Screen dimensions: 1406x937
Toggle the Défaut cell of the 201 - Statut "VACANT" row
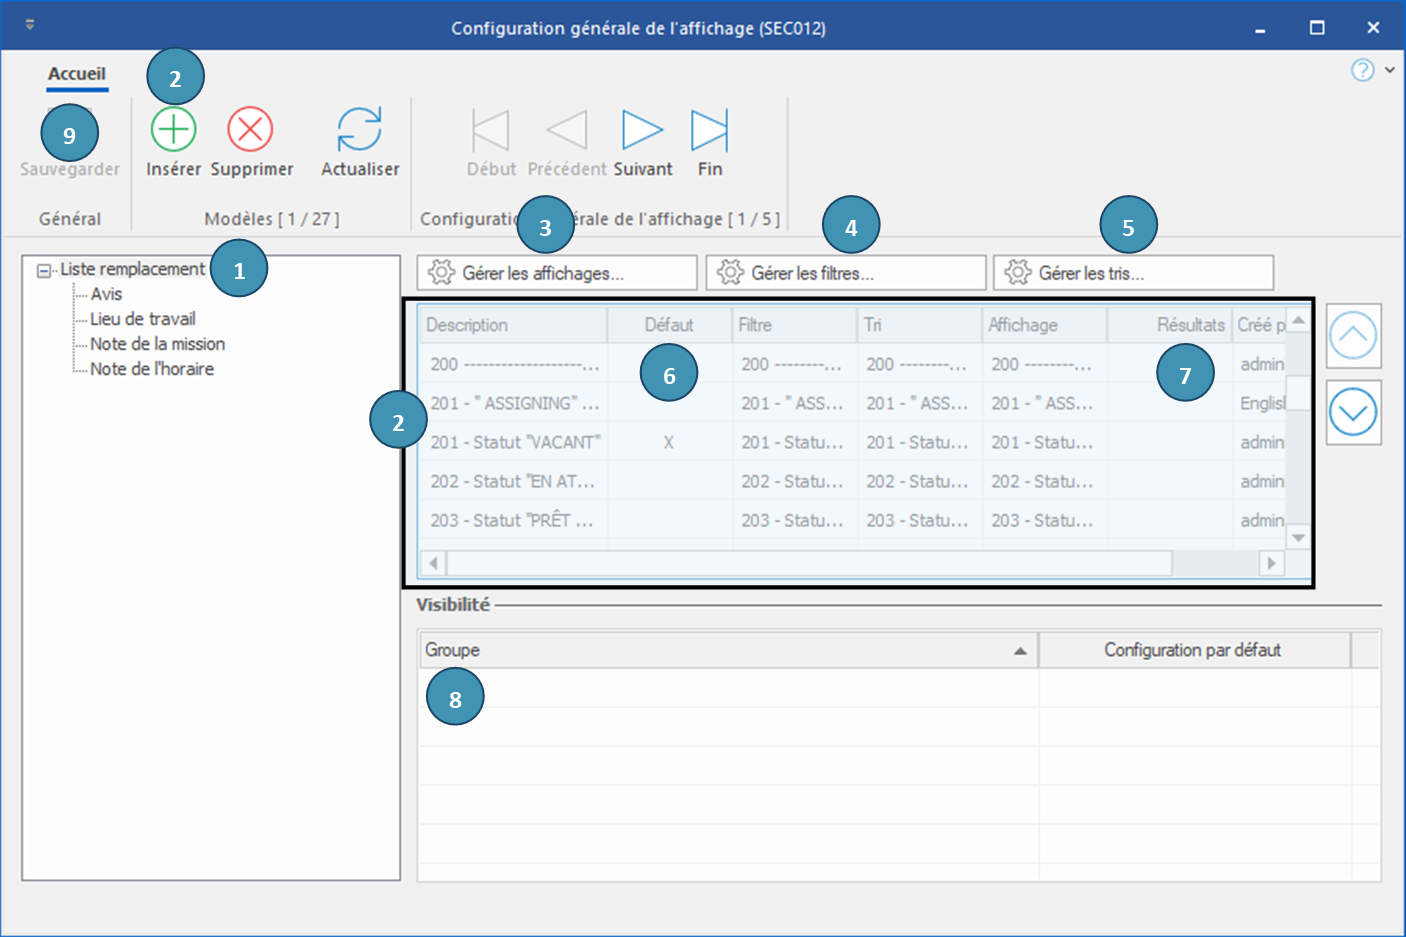(668, 442)
